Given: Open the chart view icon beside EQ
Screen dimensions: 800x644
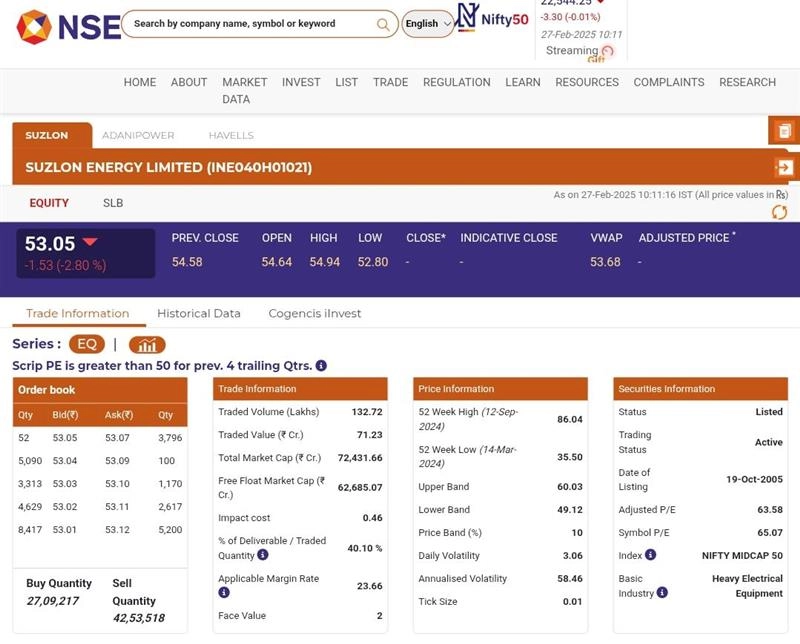Looking at the screenshot, I should pyautogui.click(x=146, y=344).
